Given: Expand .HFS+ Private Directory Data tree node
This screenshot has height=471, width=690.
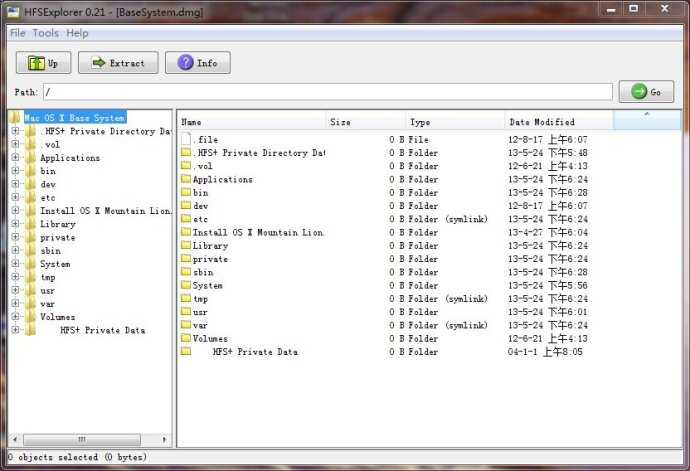Looking at the screenshot, I should pos(15,131).
